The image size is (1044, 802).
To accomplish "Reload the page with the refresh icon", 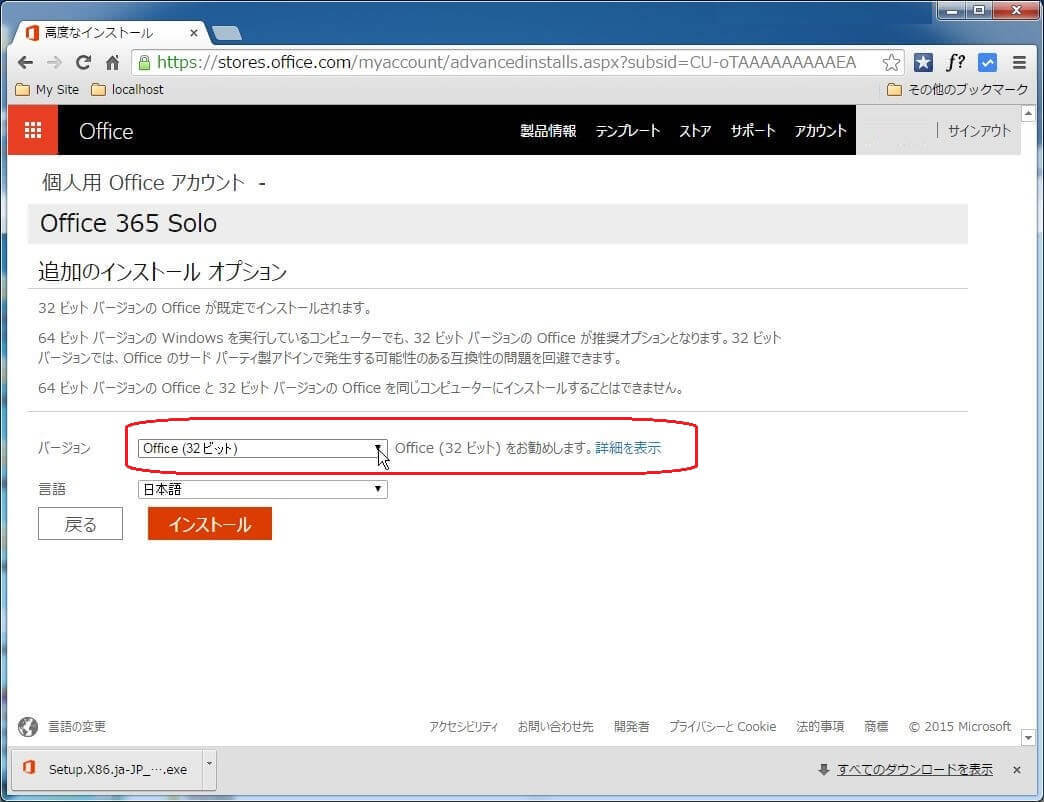I will (x=84, y=62).
